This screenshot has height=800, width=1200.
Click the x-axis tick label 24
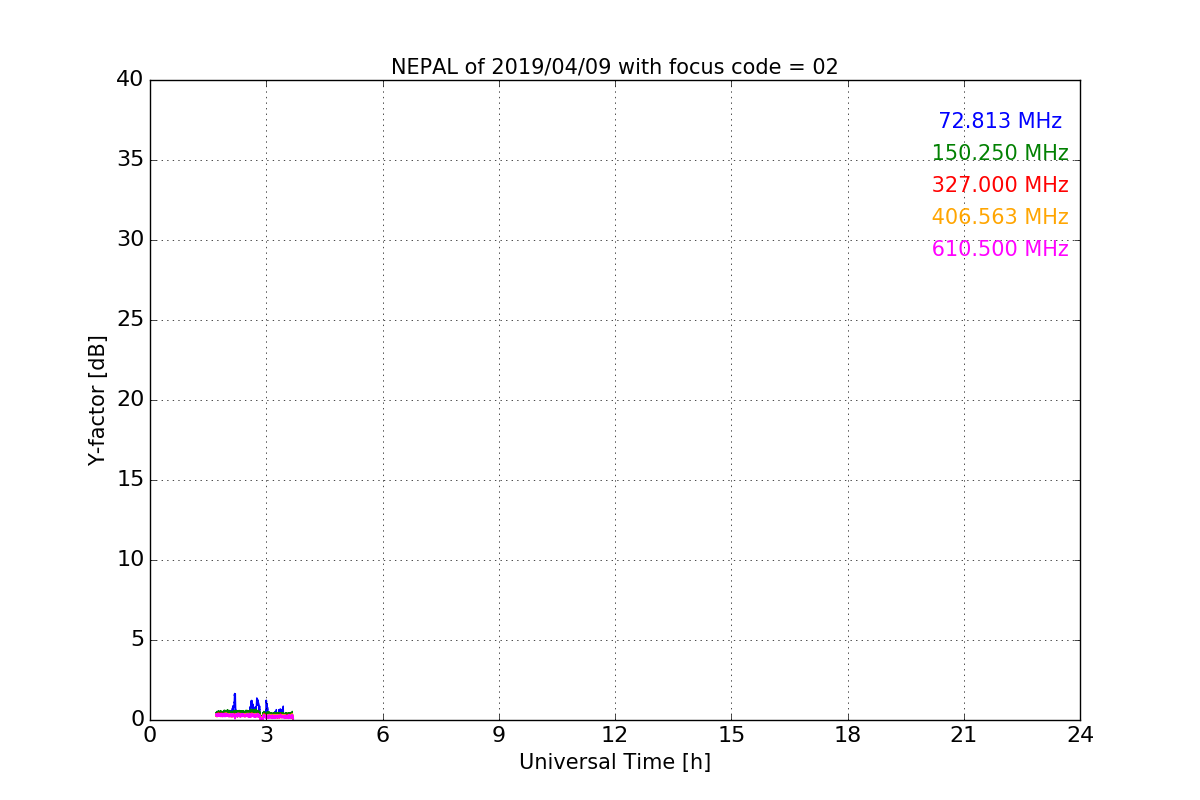(x=1080, y=735)
